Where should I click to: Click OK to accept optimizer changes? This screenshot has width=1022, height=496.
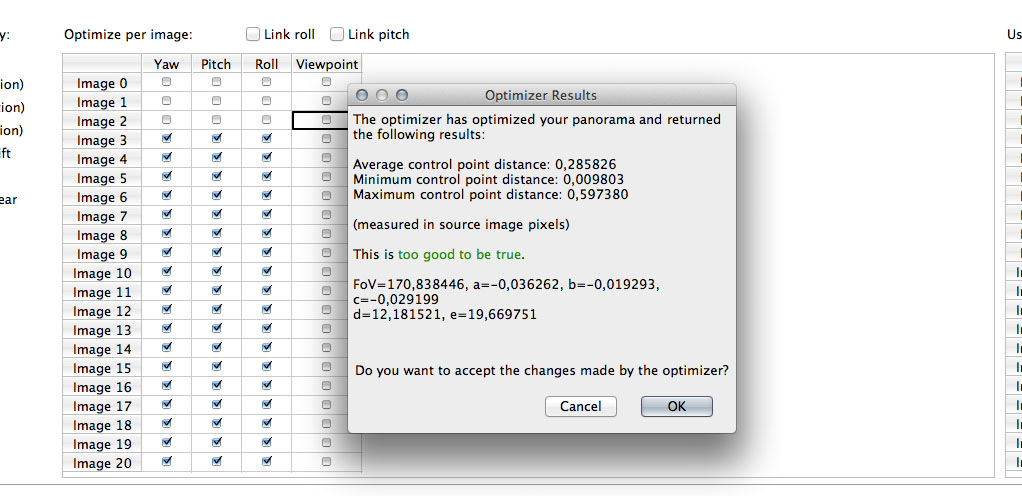pos(676,406)
